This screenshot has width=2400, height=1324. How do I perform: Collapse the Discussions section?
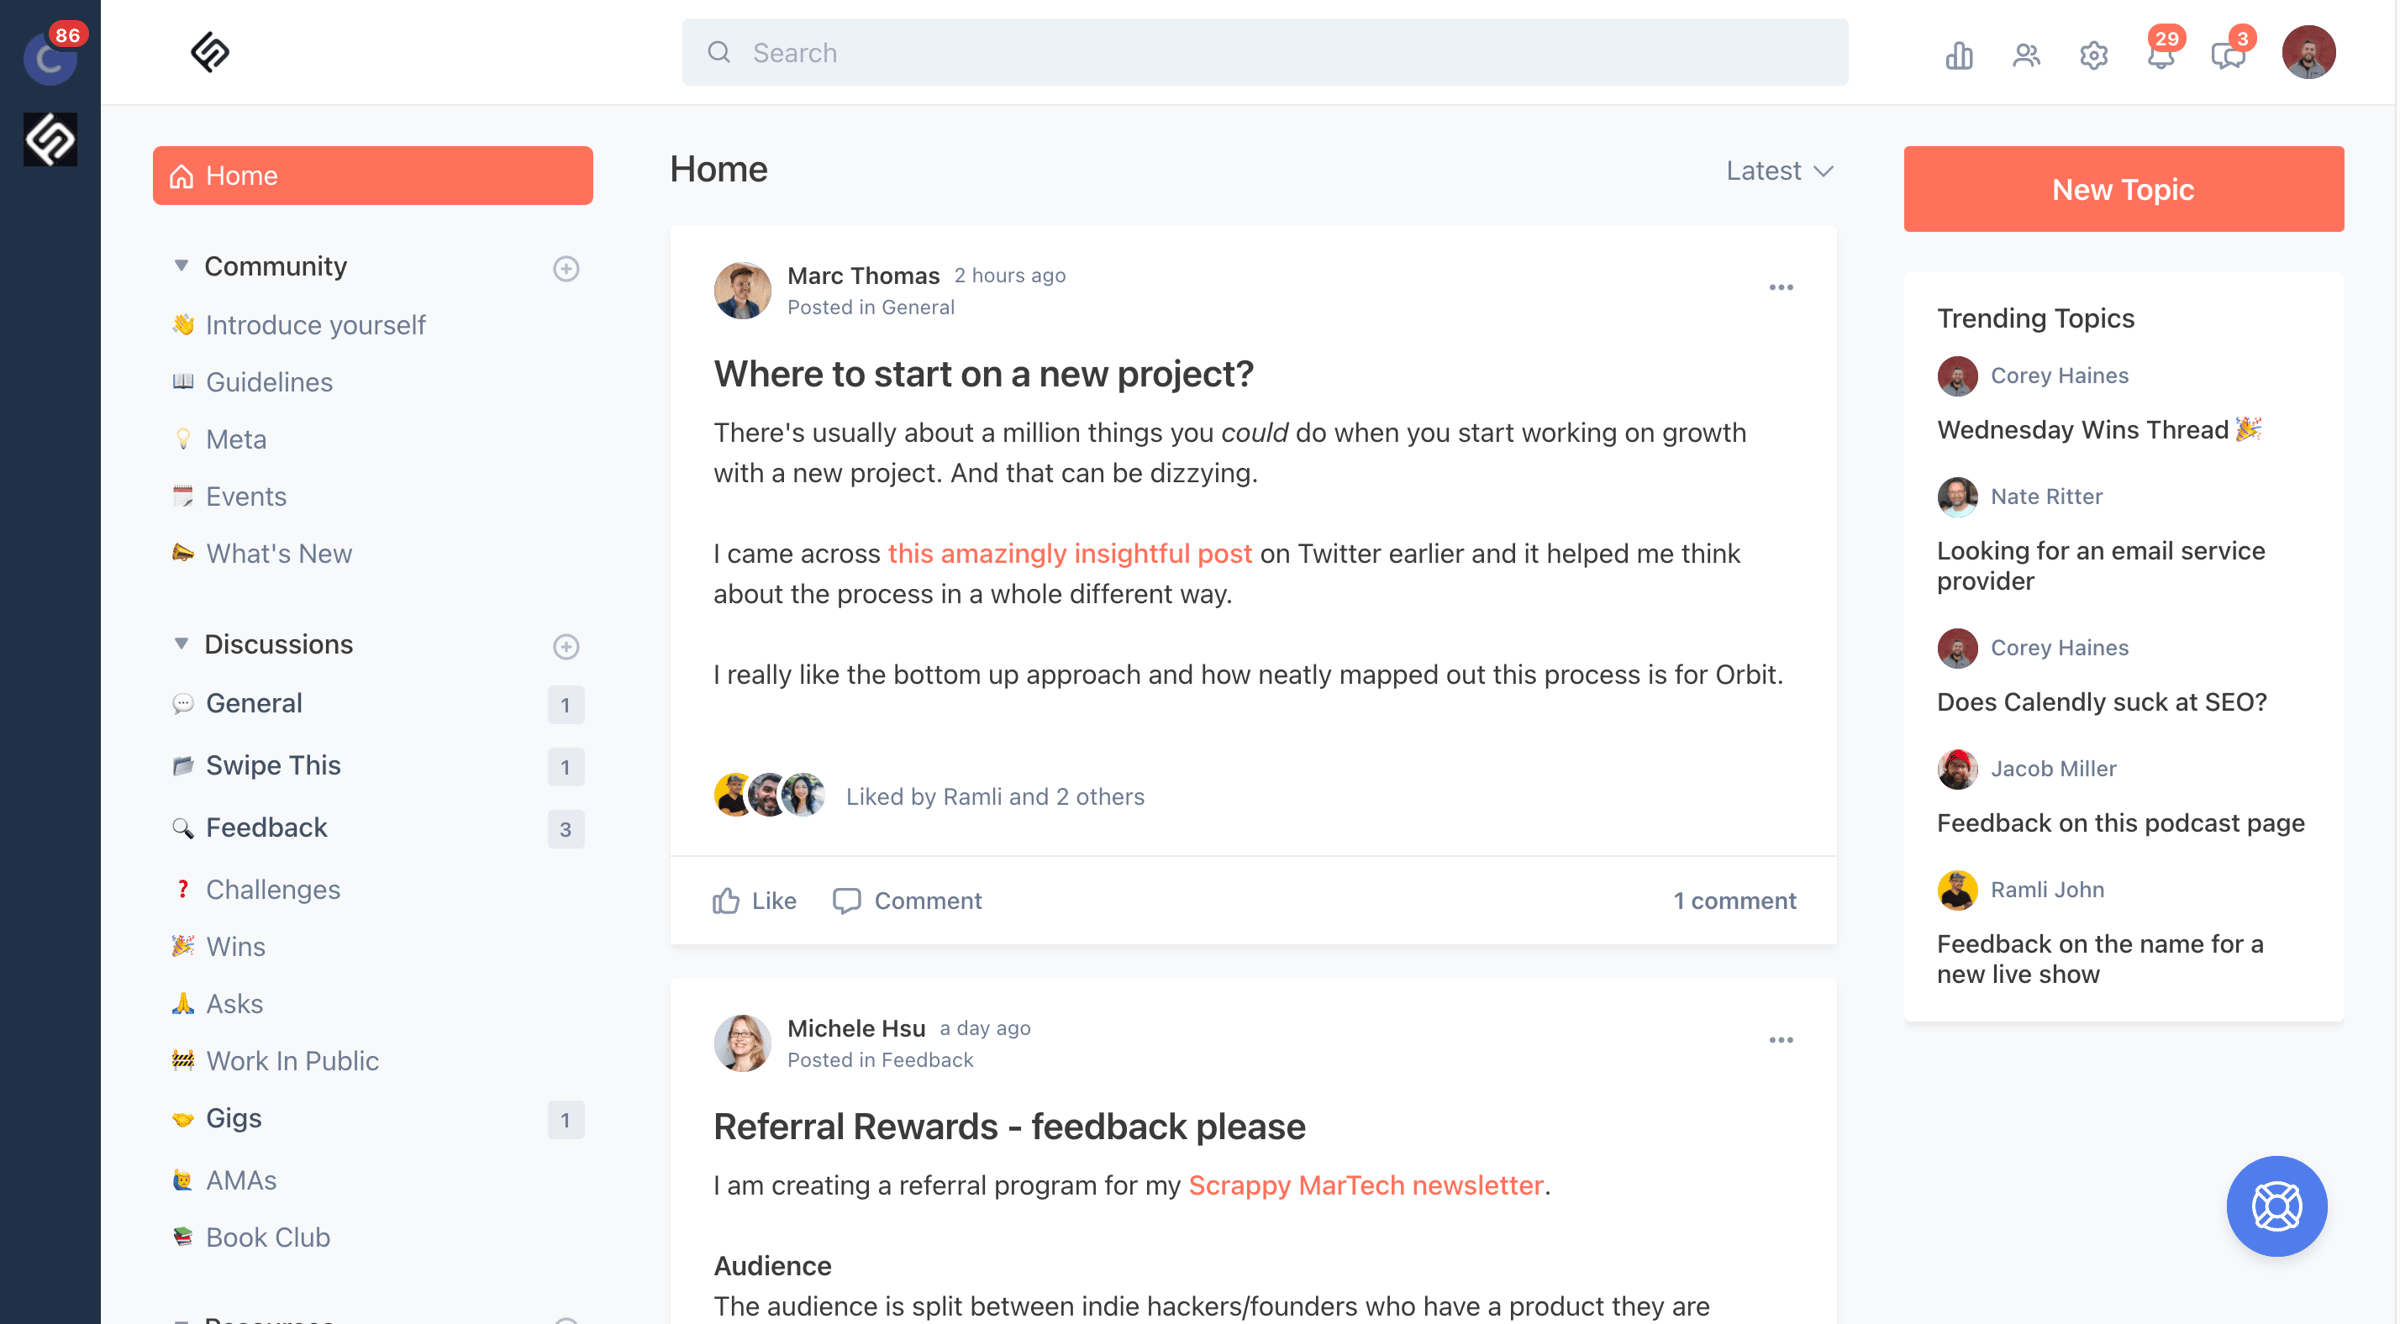coord(181,644)
